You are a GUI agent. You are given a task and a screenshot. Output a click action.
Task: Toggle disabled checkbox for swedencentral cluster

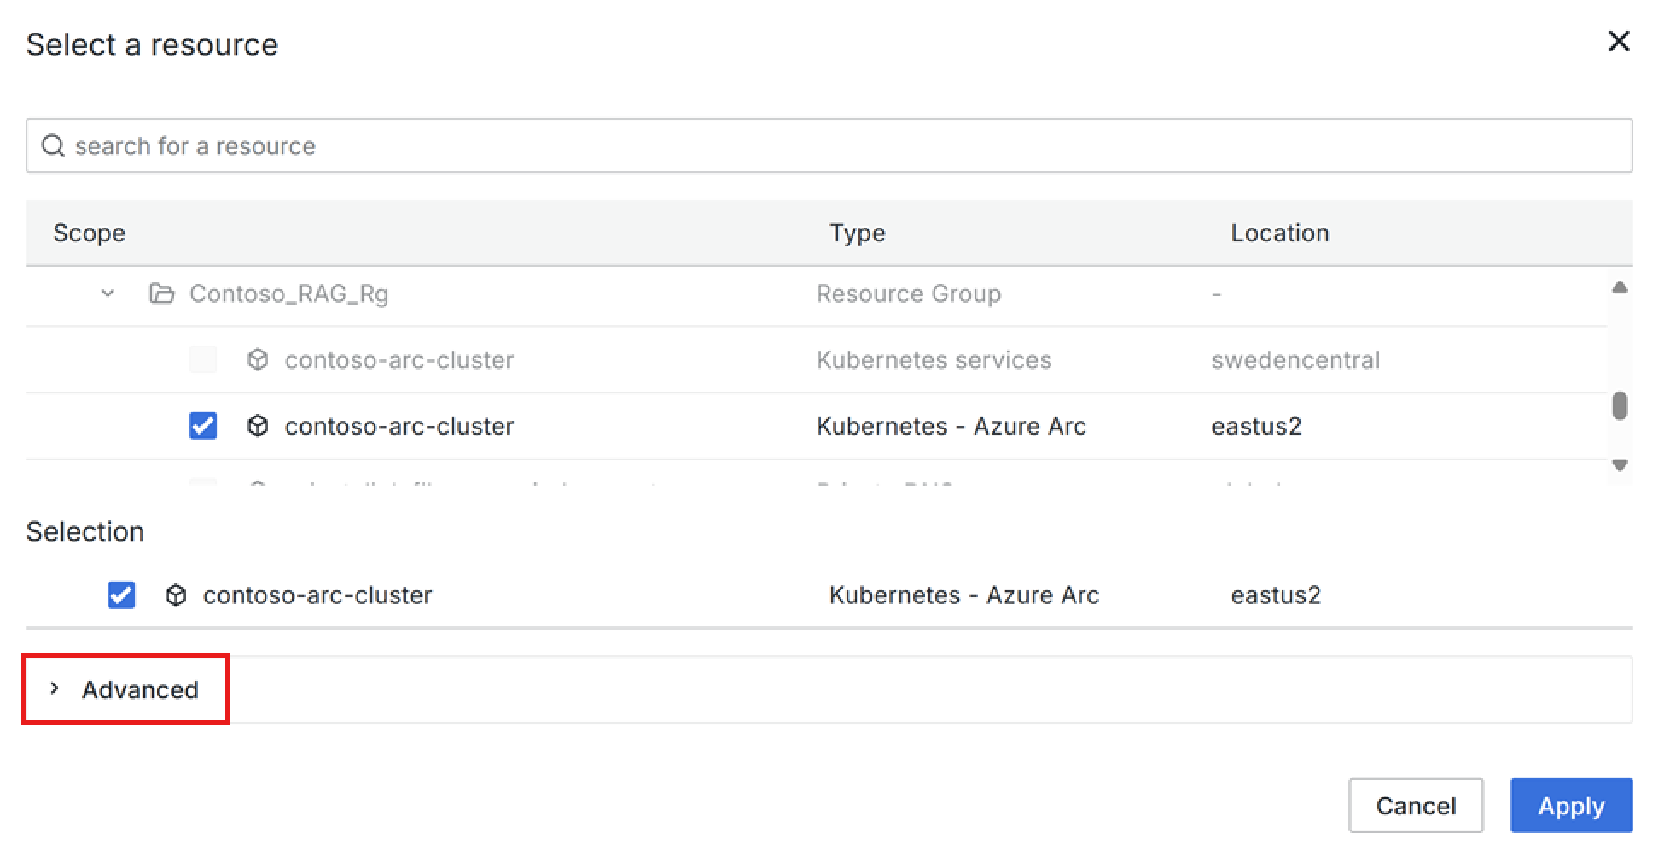(x=203, y=360)
